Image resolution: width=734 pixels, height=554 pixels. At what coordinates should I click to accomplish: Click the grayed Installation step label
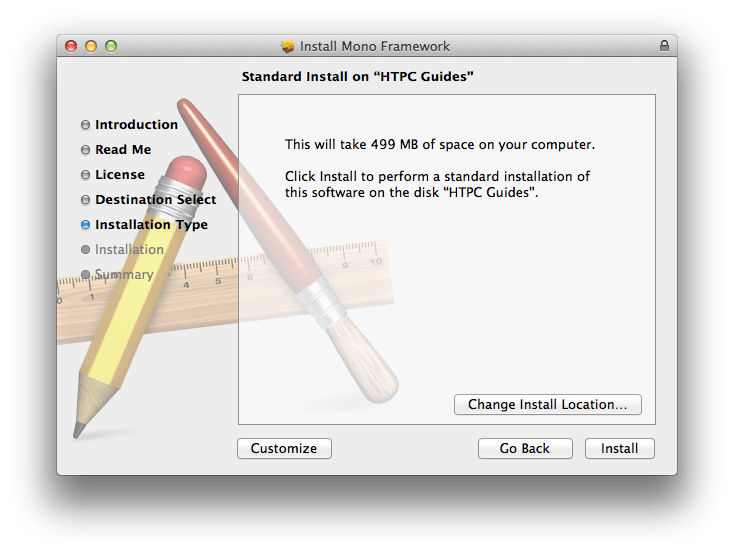point(129,250)
